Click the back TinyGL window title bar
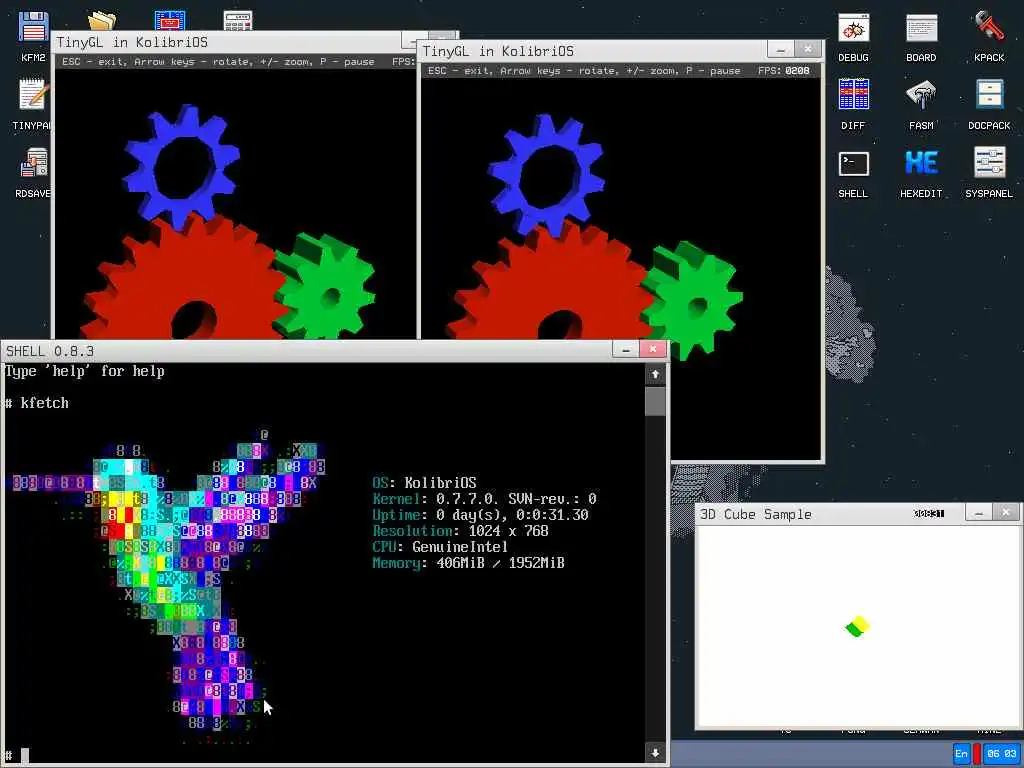Viewport: 1024px width, 768px height. [x=227, y=42]
